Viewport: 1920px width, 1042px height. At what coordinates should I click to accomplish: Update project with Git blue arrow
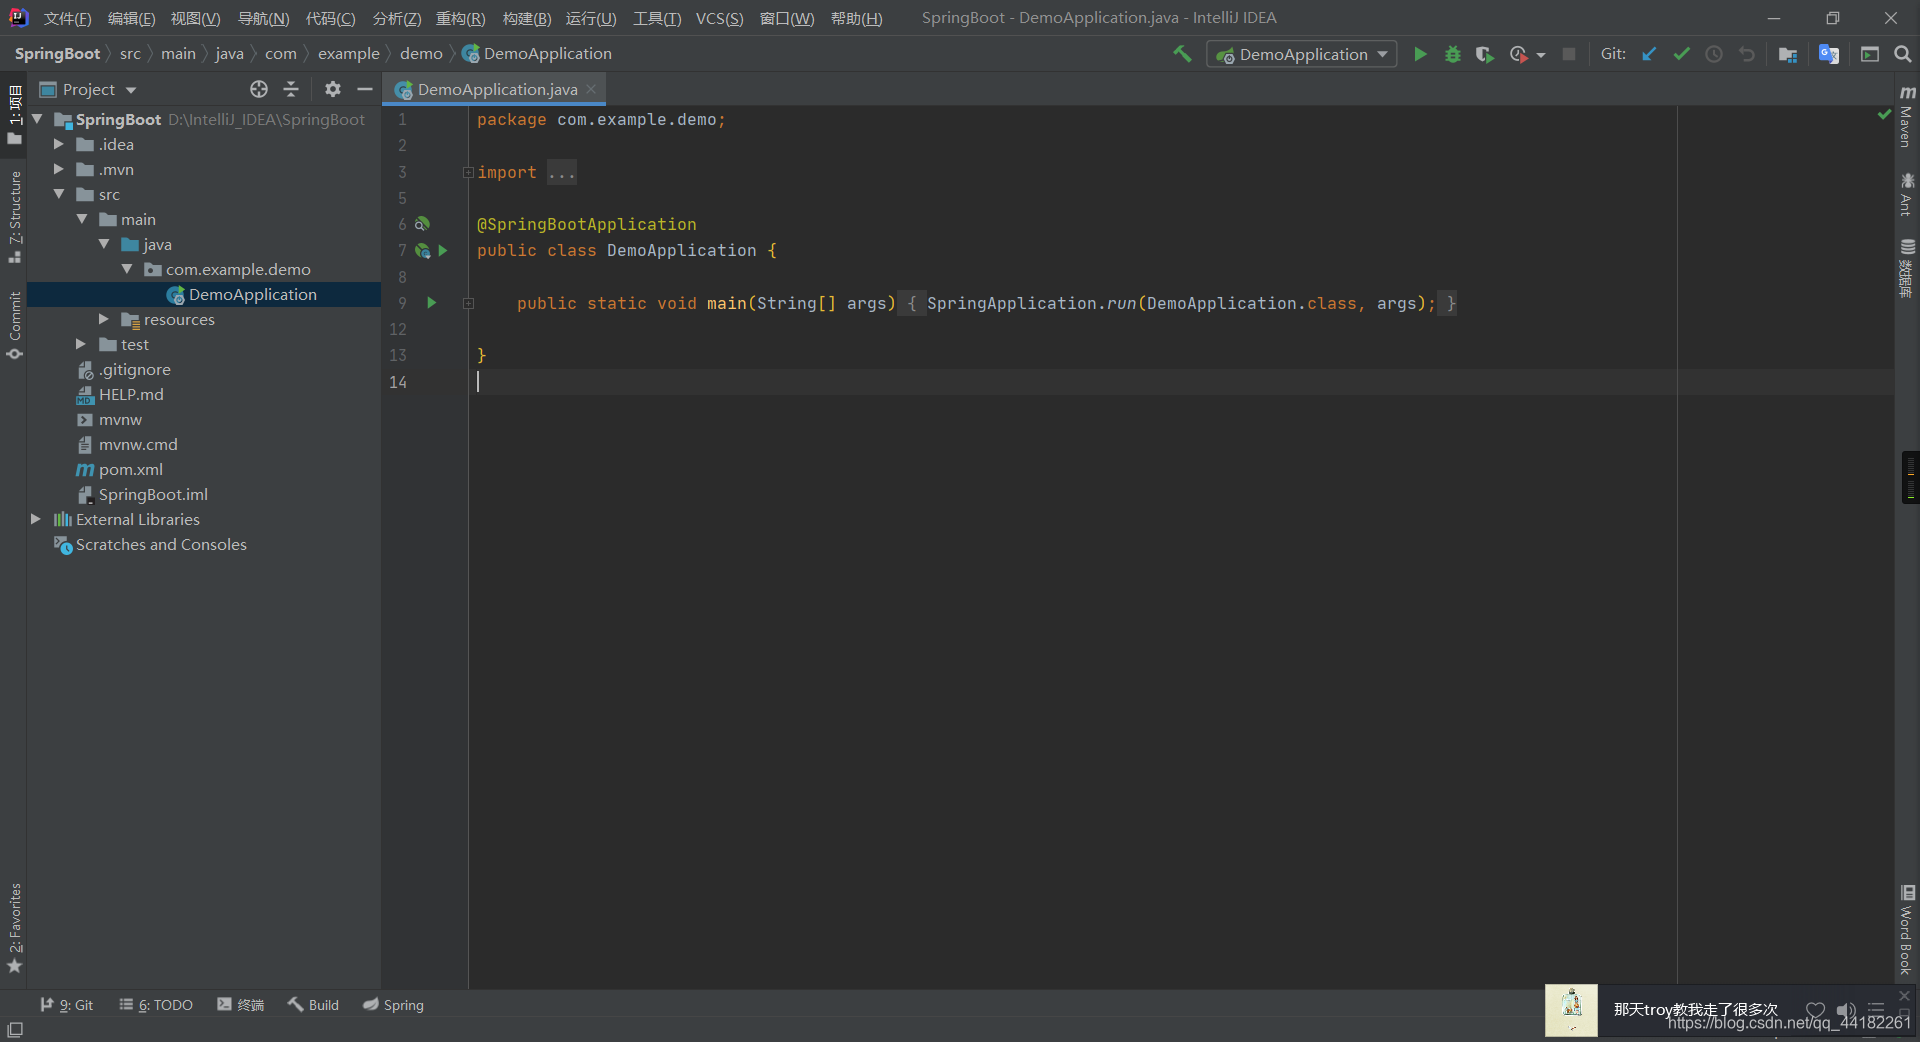tap(1649, 54)
